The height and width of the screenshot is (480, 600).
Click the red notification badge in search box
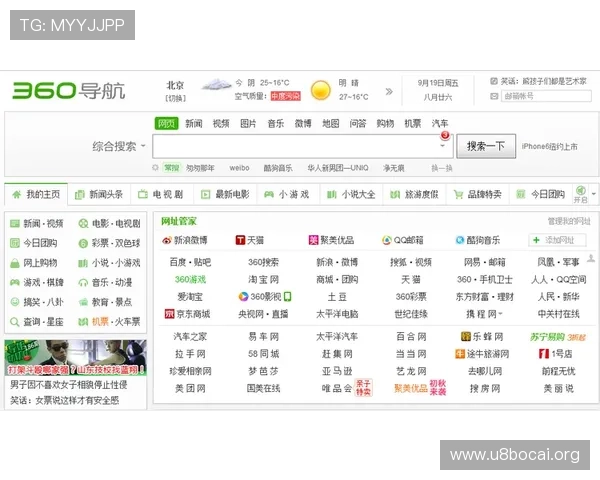(445, 135)
